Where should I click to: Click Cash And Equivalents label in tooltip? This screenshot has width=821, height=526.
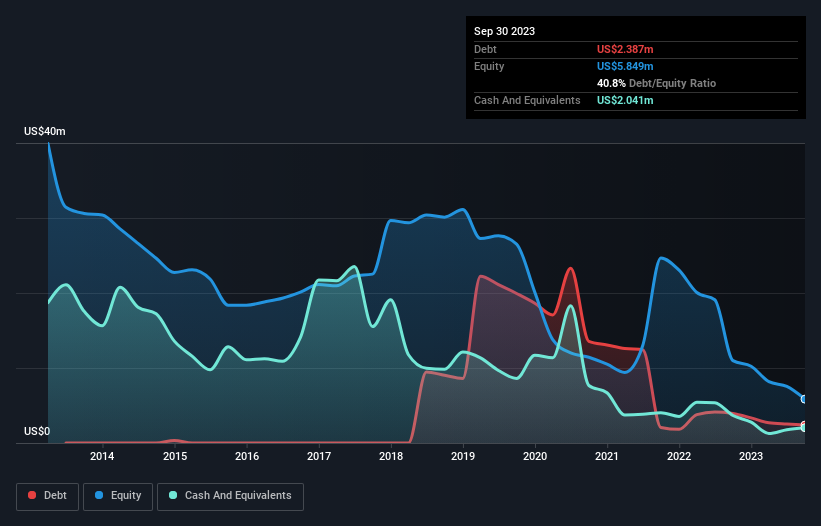[527, 100]
